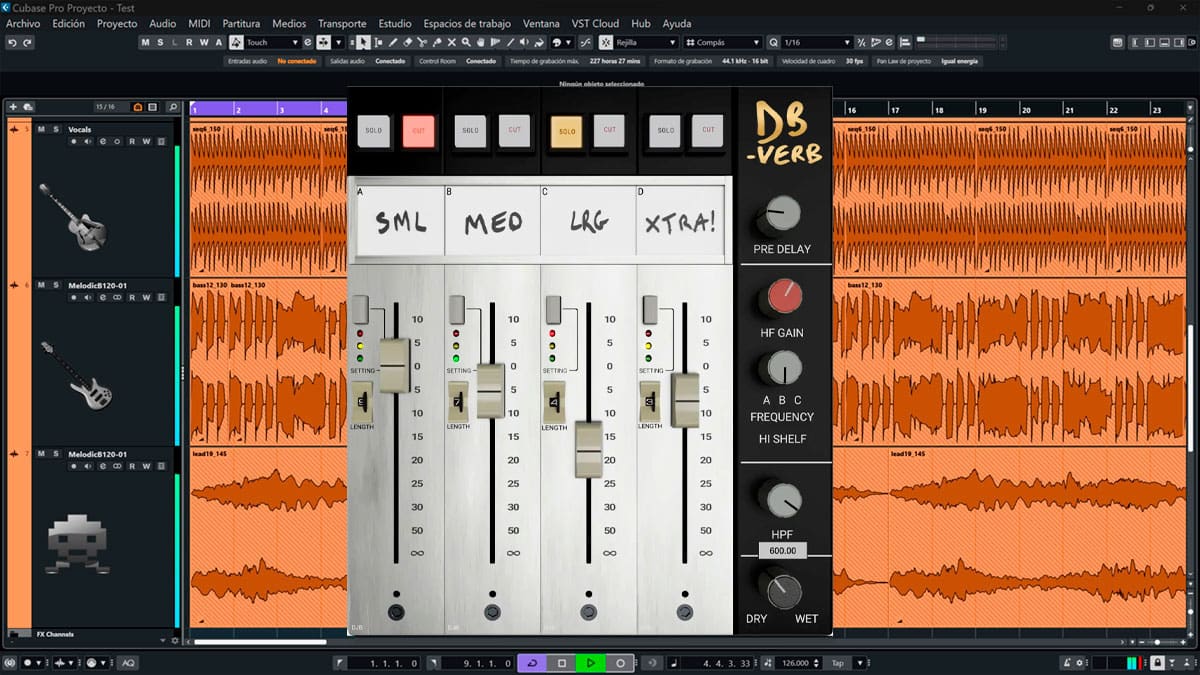1200x675 pixels.
Task: Open the Proyecto menu
Action: point(117,23)
